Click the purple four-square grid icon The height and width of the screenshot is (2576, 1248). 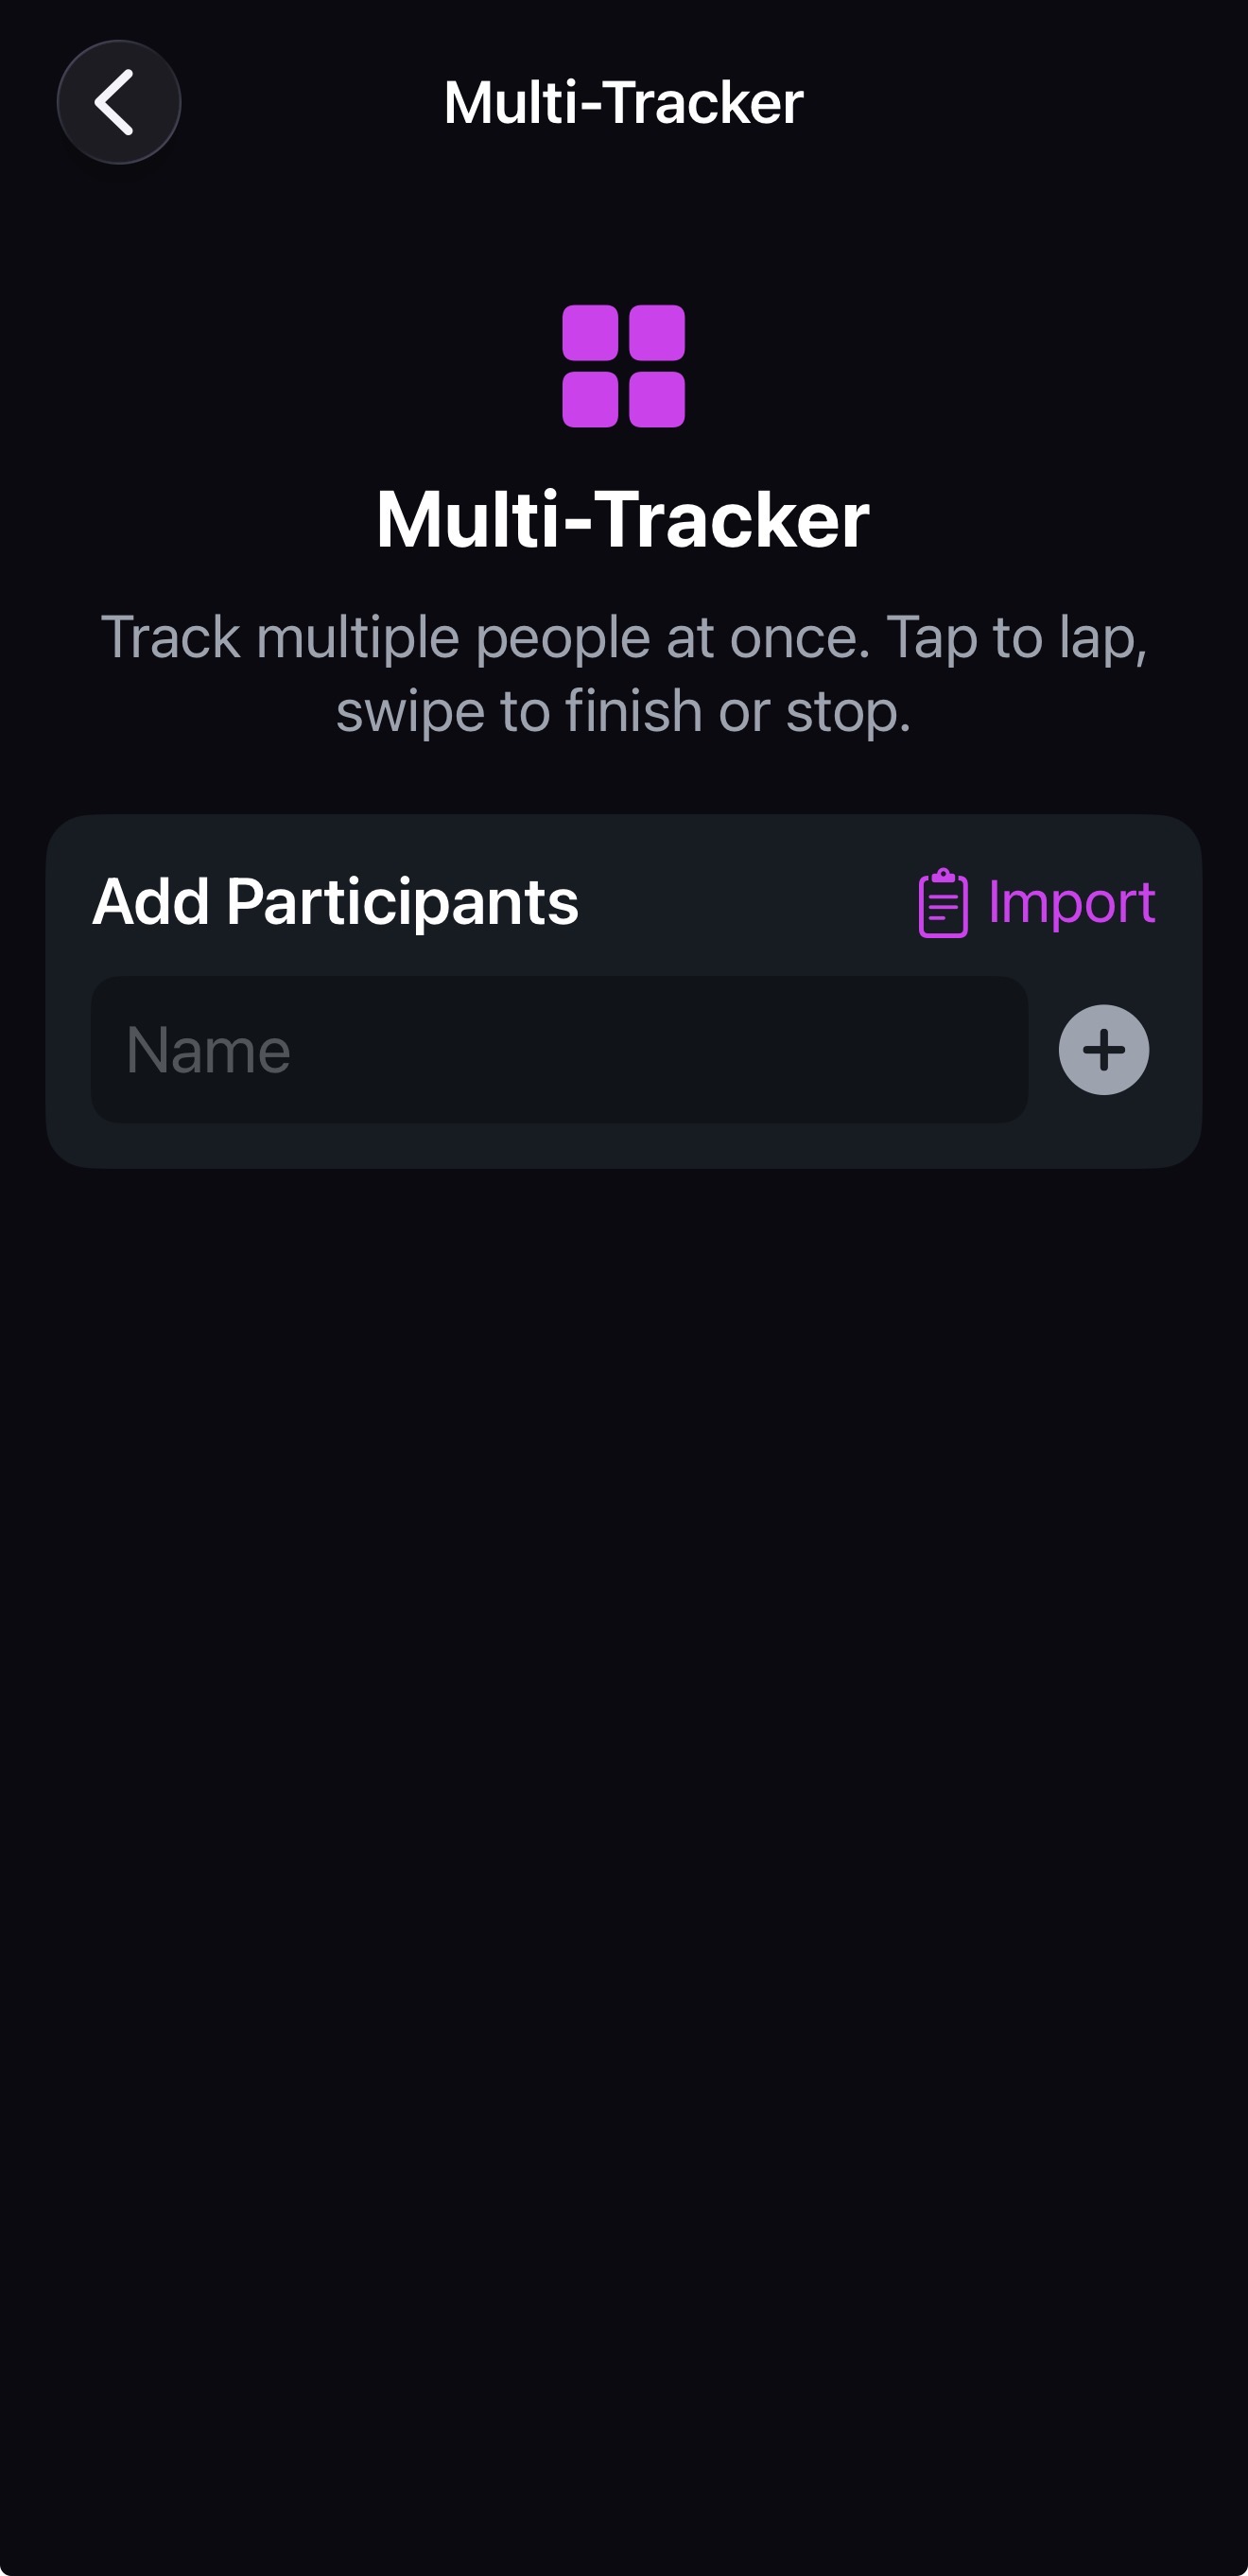[x=623, y=366]
